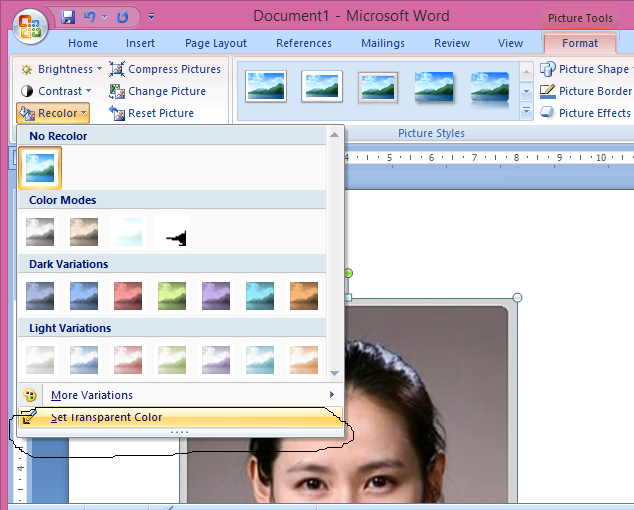The image size is (634, 510).
Task: Apply the first picture style (simple white frame)
Action: pyautogui.click(x=266, y=86)
